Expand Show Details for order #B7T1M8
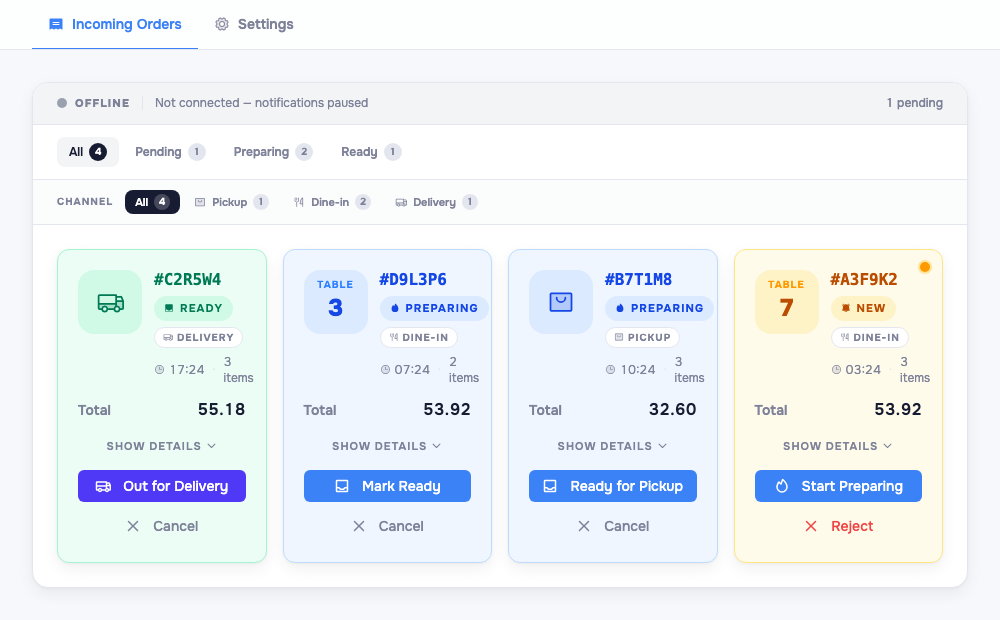The width and height of the screenshot is (1000, 620). click(612, 446)
